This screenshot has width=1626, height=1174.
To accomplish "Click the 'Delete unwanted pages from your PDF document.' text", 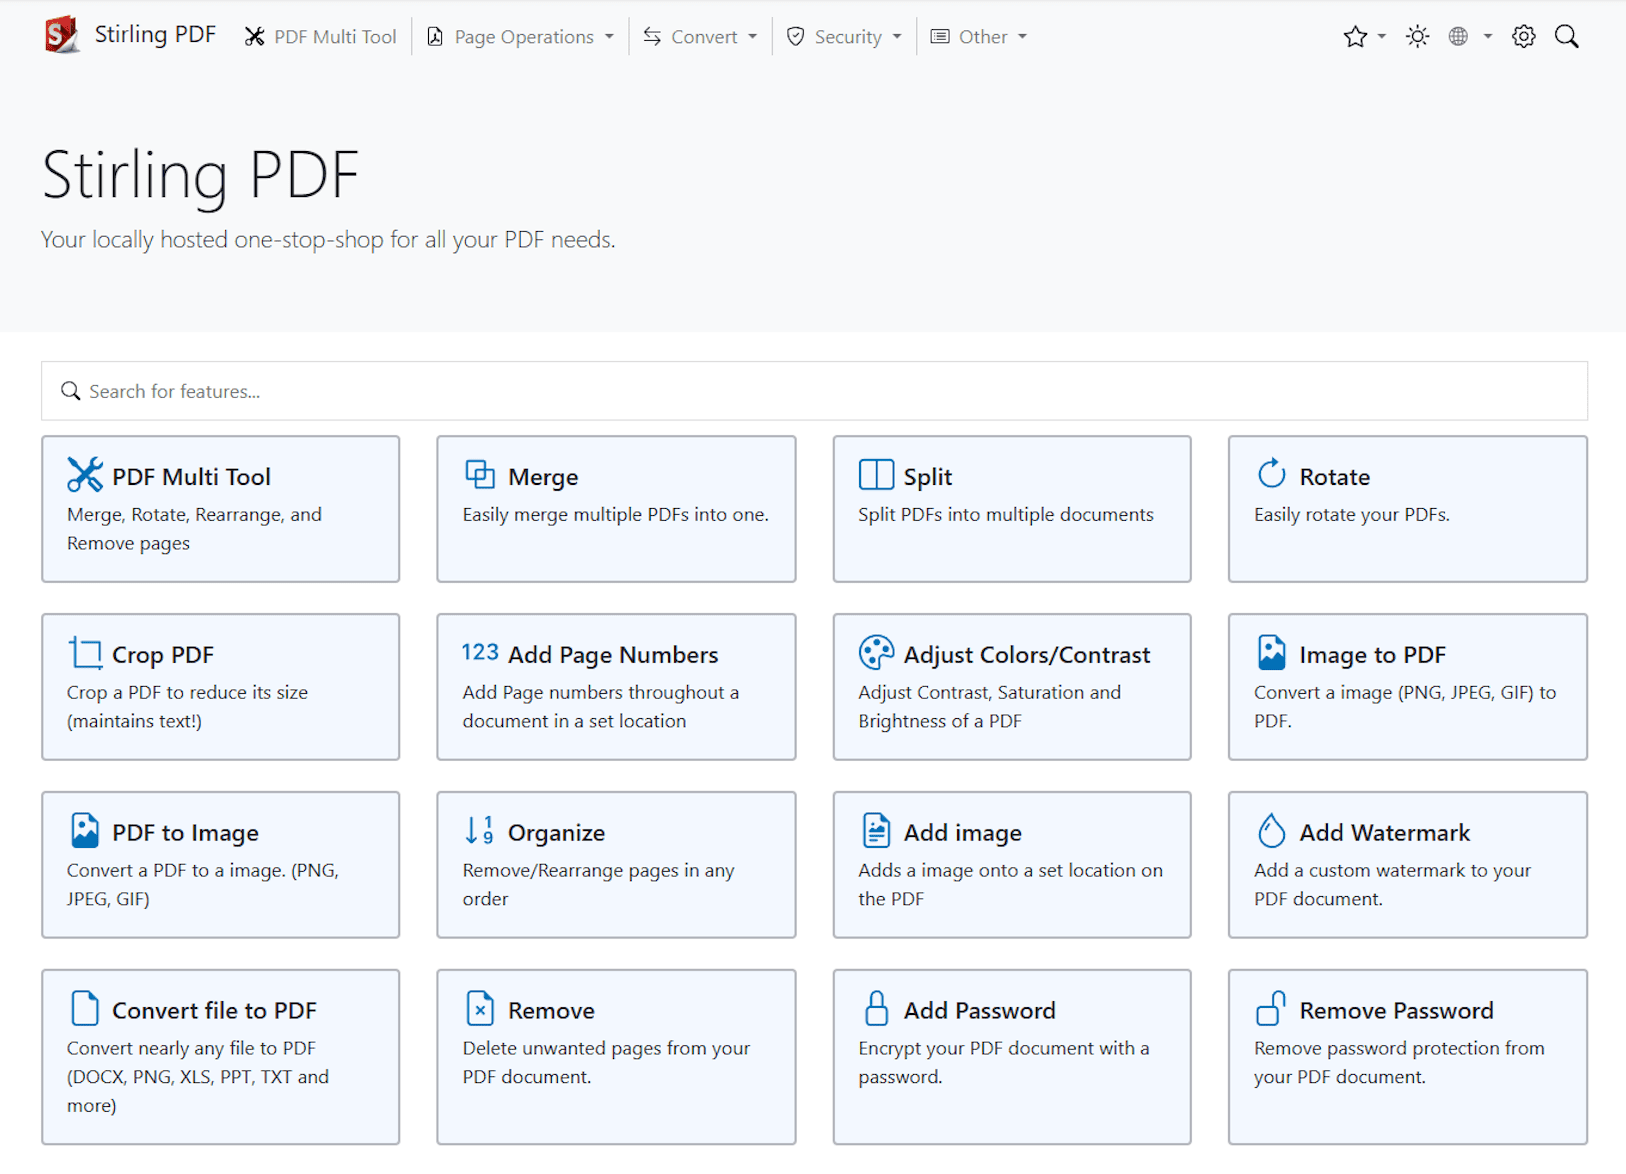I will tap(607, 1063).
